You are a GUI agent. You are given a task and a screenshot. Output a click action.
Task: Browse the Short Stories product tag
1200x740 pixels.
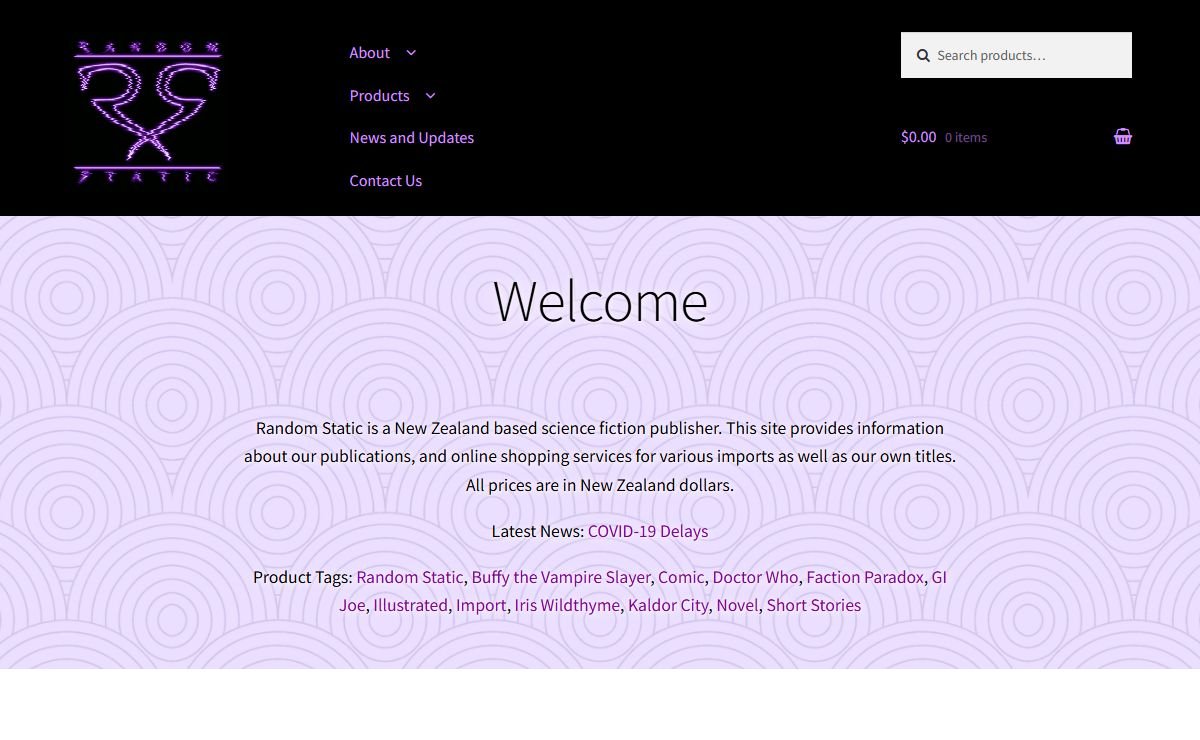813,605
